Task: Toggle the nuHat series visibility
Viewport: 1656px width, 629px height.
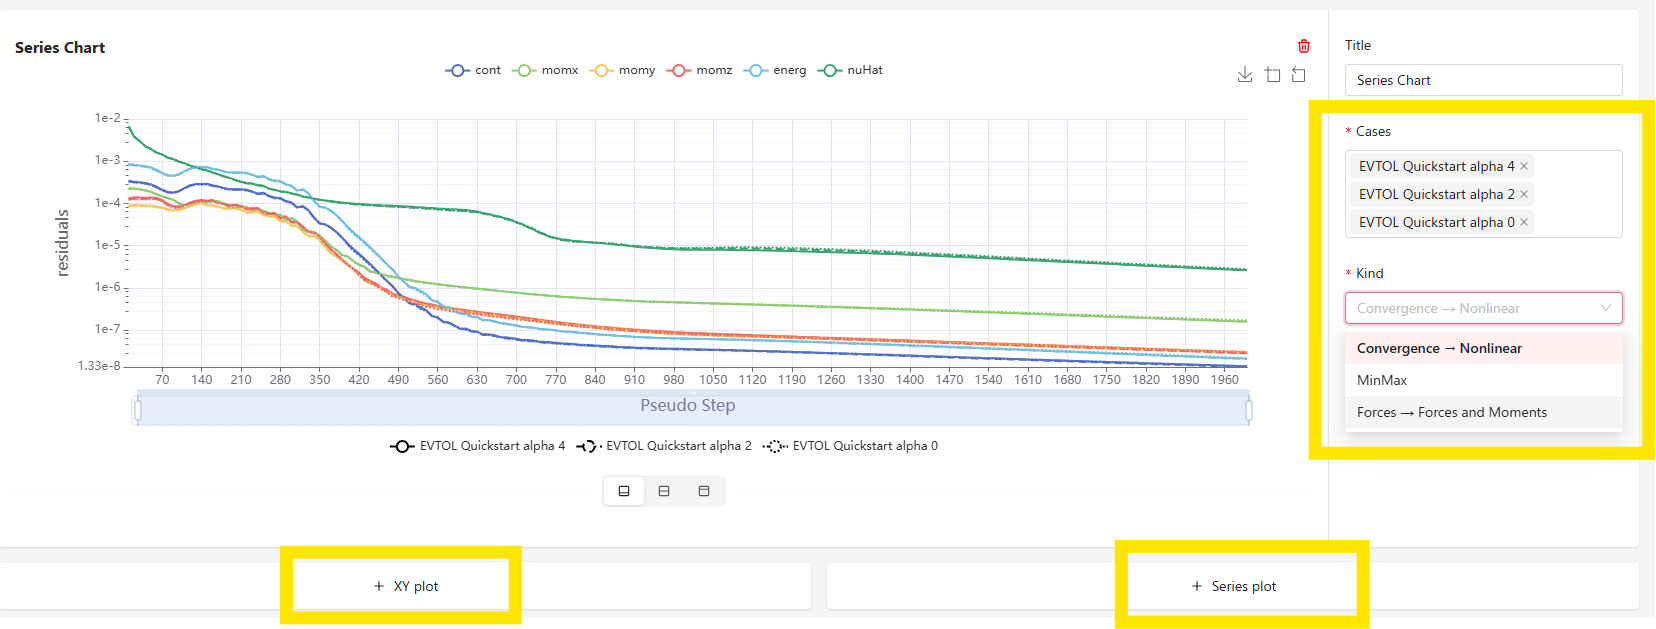Action: tap(851, 70)
